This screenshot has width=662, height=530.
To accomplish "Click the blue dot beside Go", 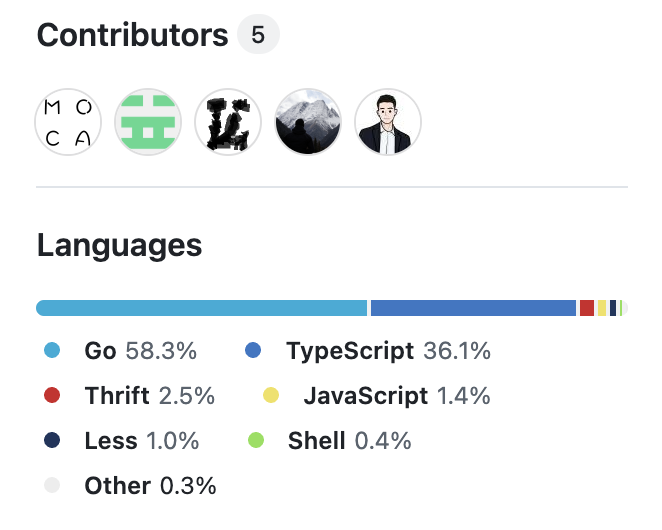I will pos(53,351).
